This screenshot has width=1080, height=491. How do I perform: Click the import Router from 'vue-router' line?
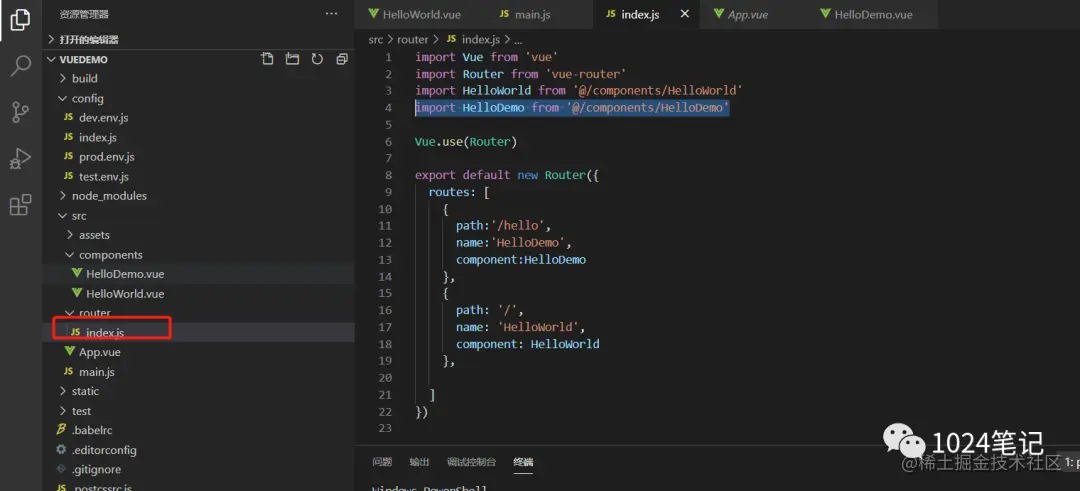tap(520, 74)
